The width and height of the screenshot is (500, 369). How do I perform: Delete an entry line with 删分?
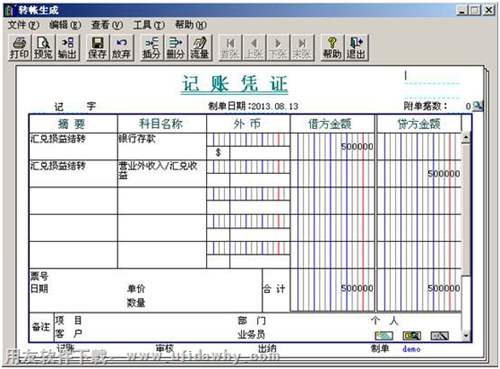tap(176, 48)
